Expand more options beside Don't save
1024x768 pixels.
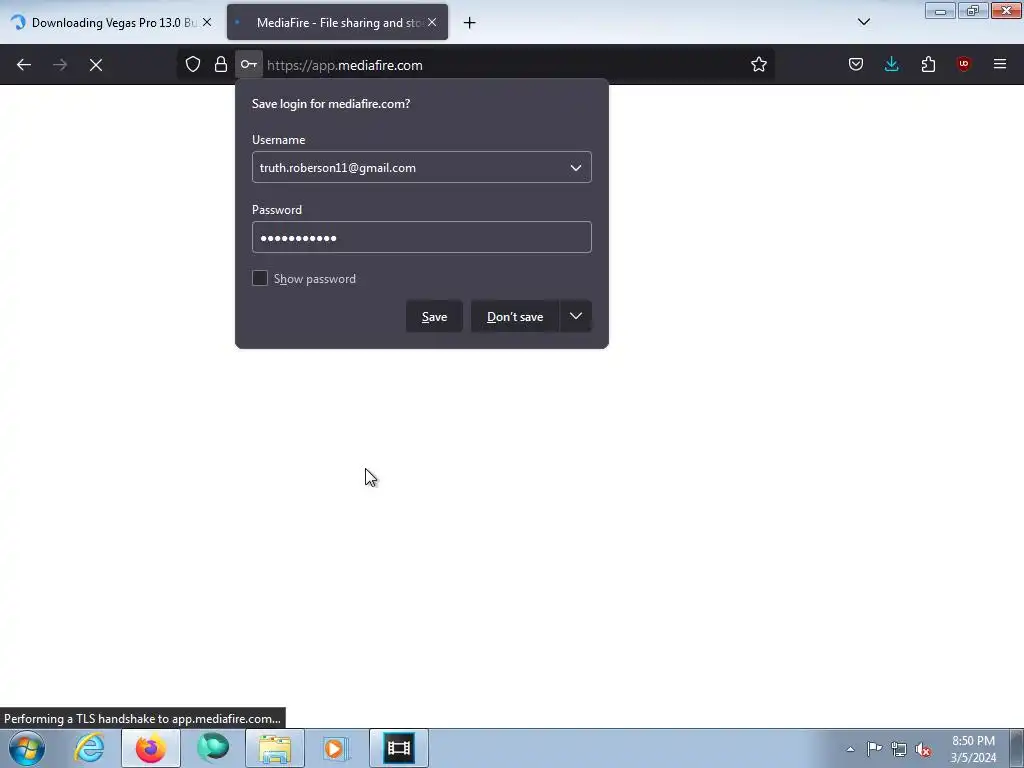(575, 317)
